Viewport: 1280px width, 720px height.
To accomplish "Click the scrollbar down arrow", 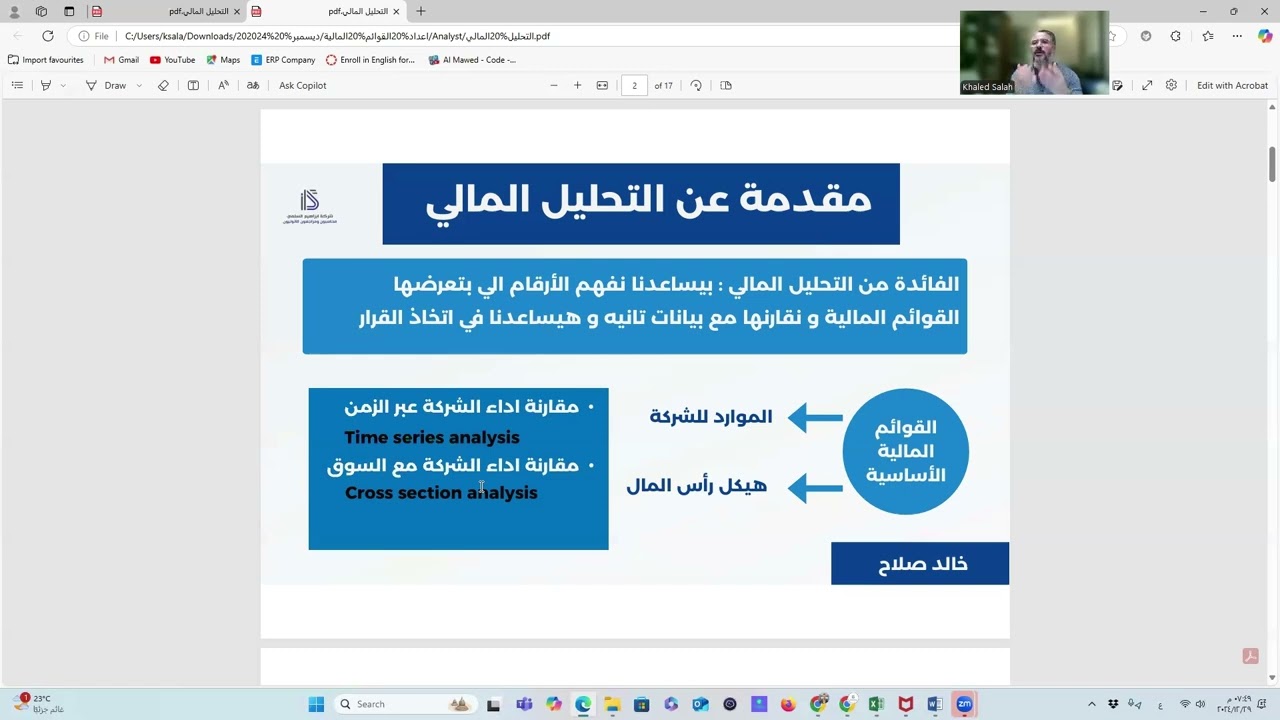I will click(1272, 678).
